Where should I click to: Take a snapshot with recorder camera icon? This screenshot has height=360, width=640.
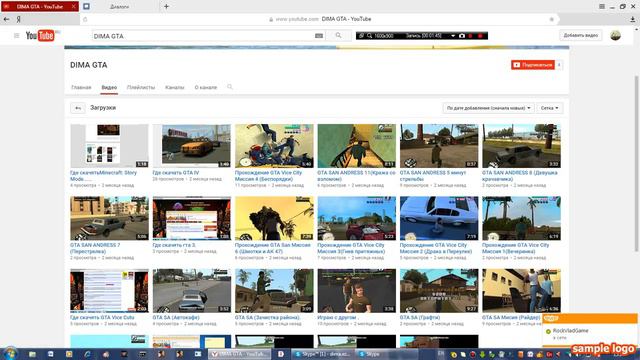click(x=462, y=36)
